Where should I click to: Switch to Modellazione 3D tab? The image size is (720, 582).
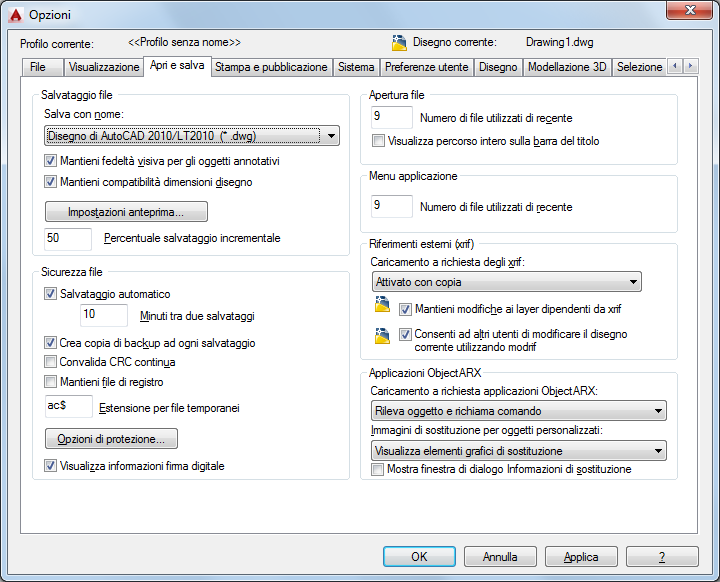tap(567, 67)
